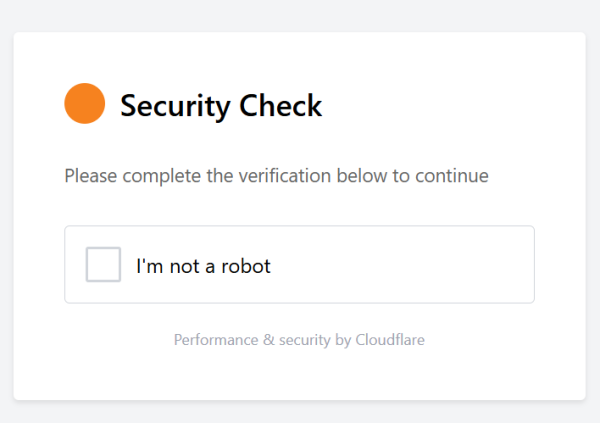Click the word "Please" in instruction line
Screen dimensions: 600x423
coord(91,176)
